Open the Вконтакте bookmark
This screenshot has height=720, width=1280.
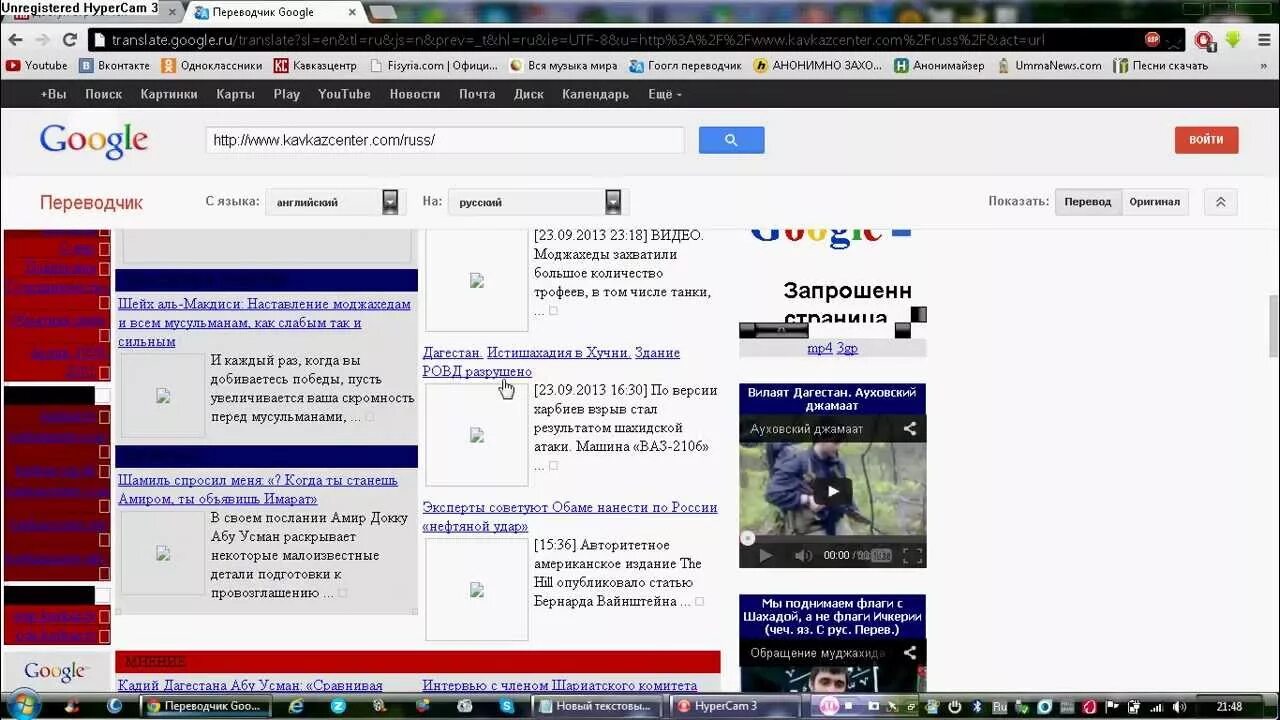(x=115, y=66)
